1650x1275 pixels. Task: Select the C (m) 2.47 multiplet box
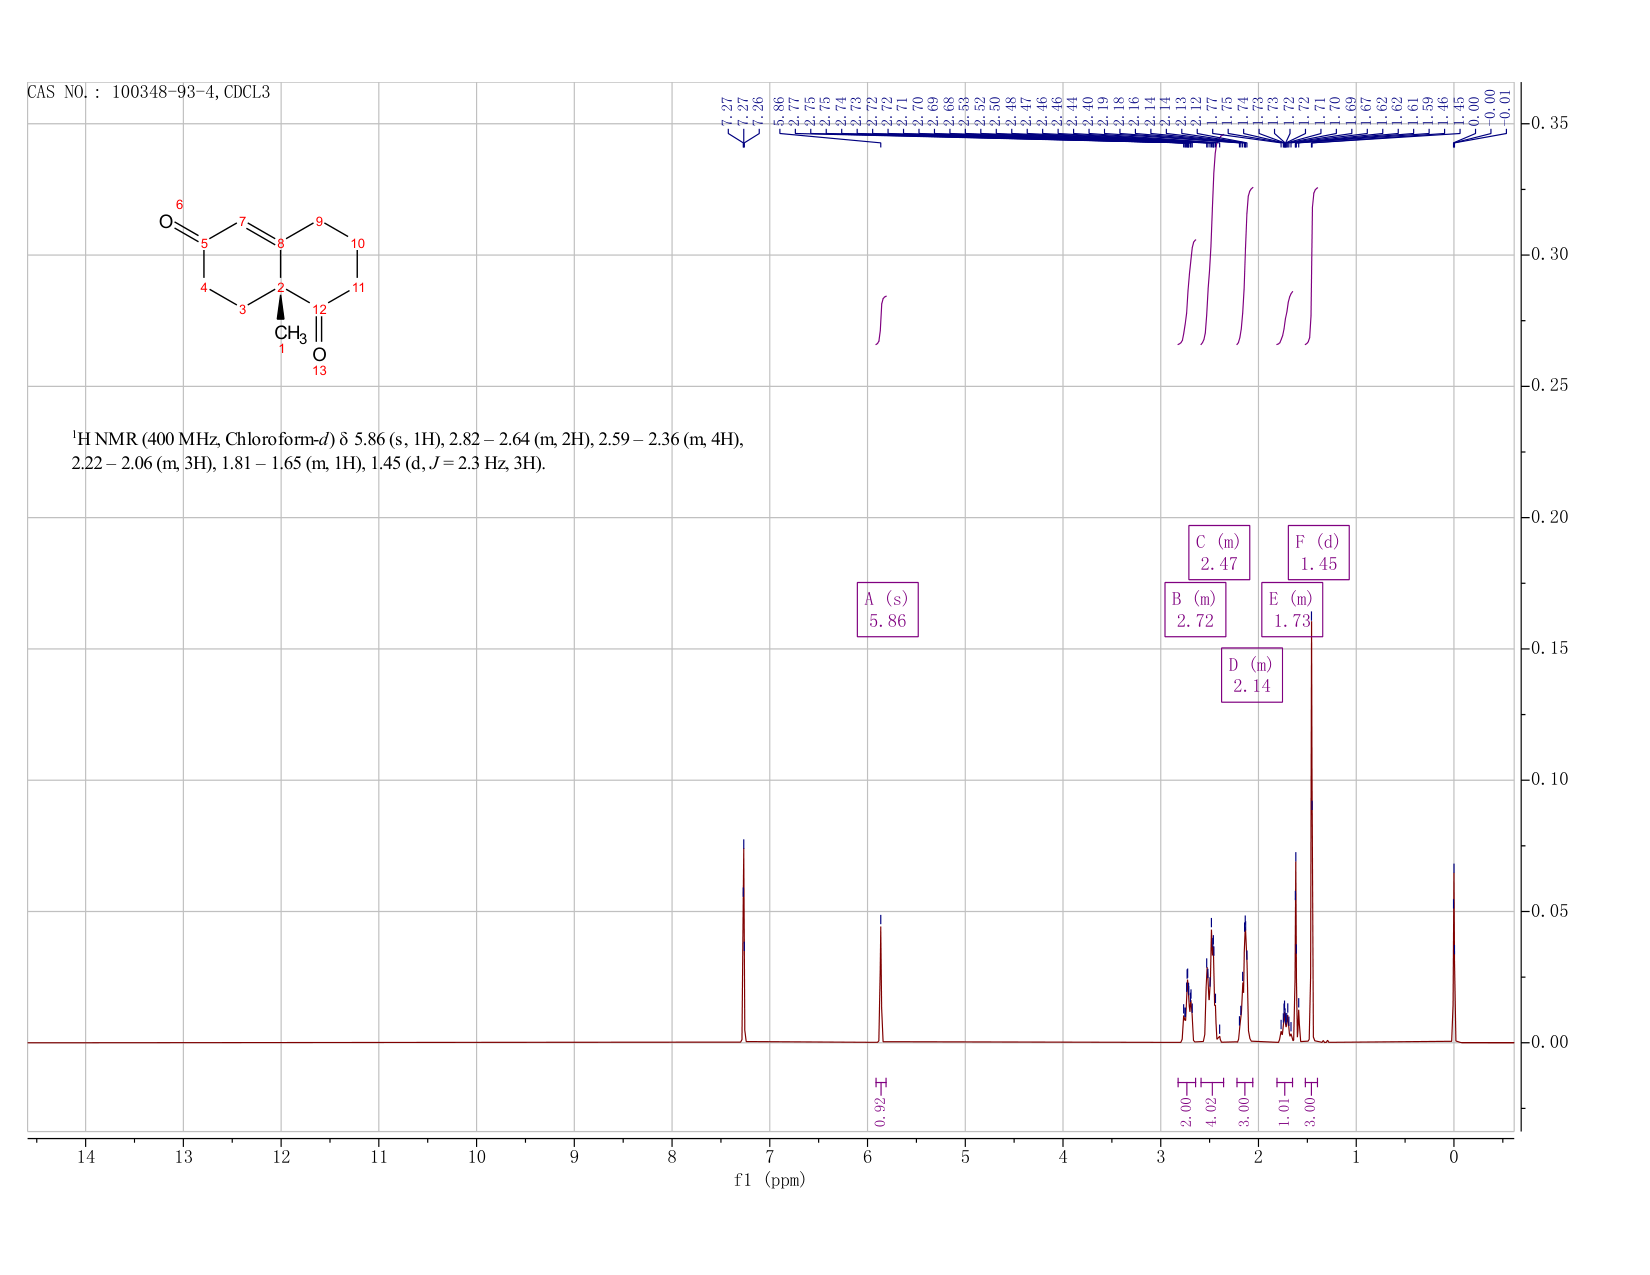click(1219, 552)
